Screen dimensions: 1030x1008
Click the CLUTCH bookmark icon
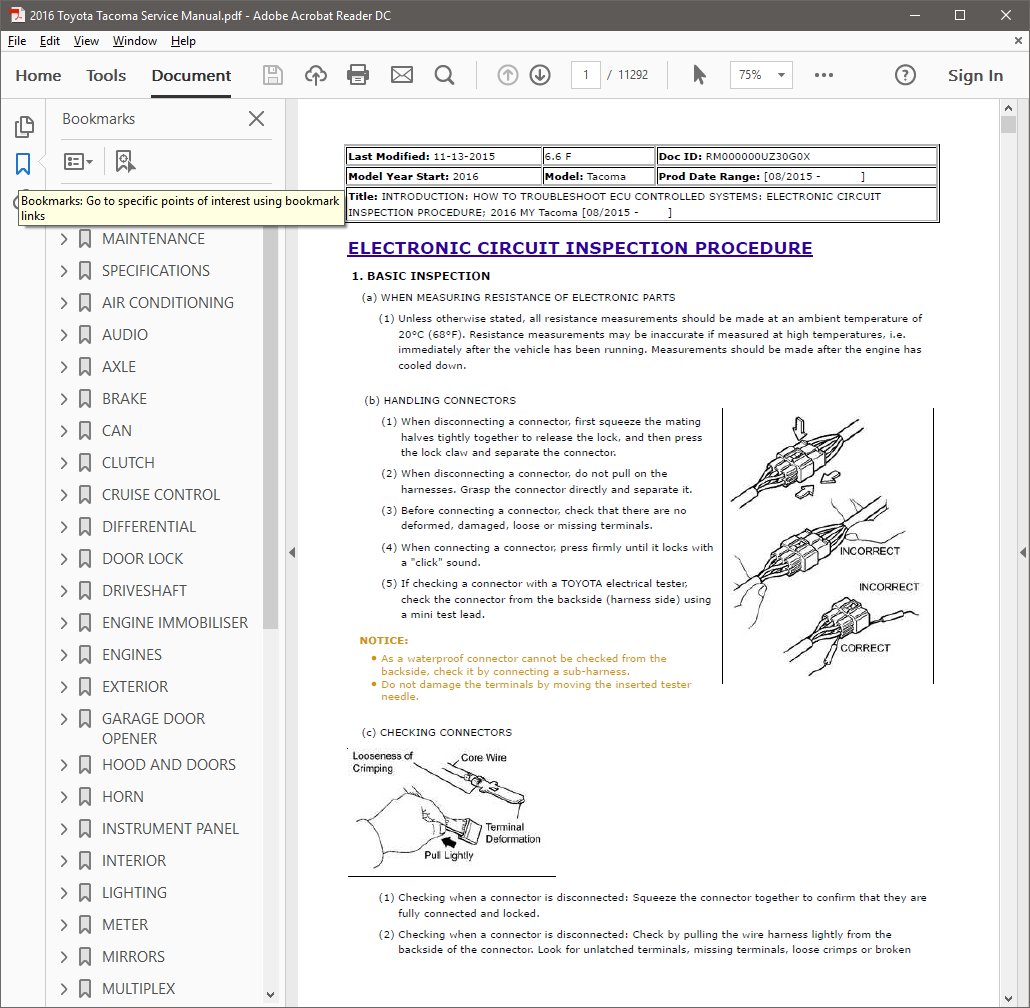click(85, 462)
